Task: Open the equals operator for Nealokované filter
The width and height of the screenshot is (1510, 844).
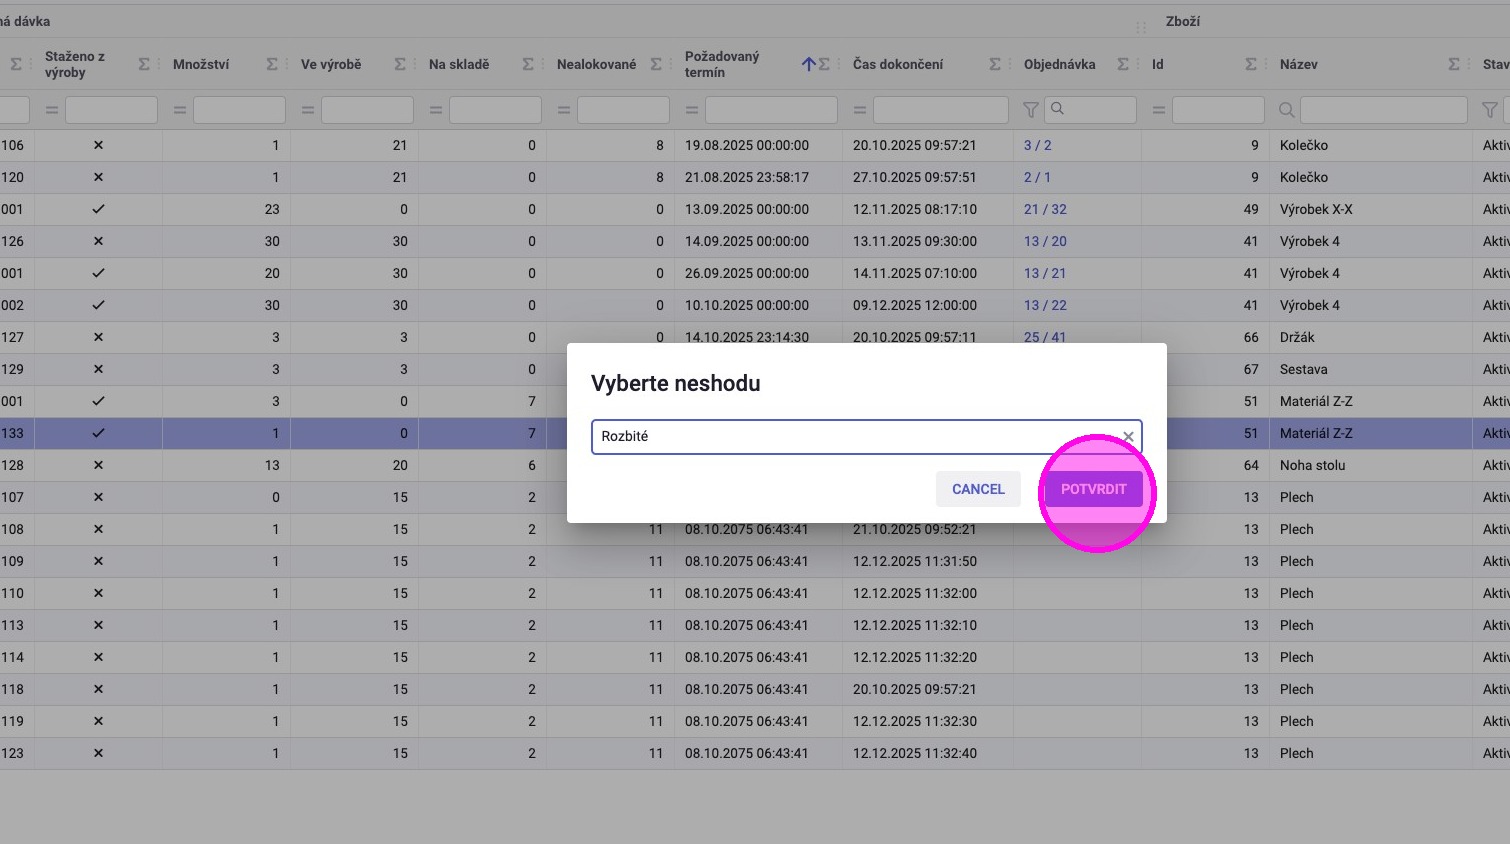Action: coord(564,110)
